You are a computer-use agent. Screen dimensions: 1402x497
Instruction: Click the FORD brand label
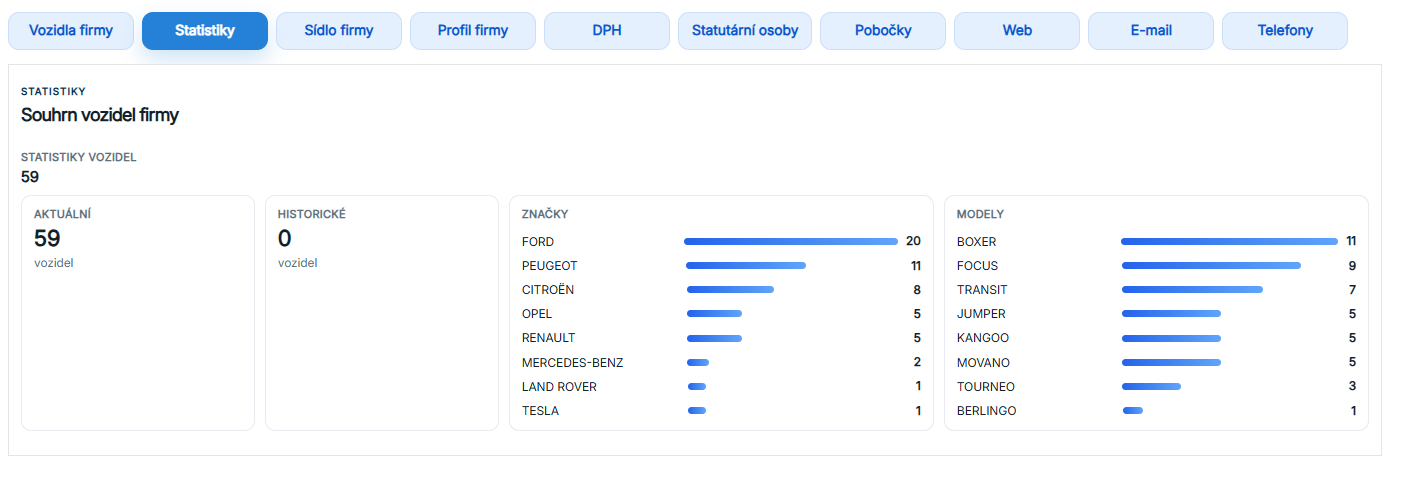click(x=538, y=242)
